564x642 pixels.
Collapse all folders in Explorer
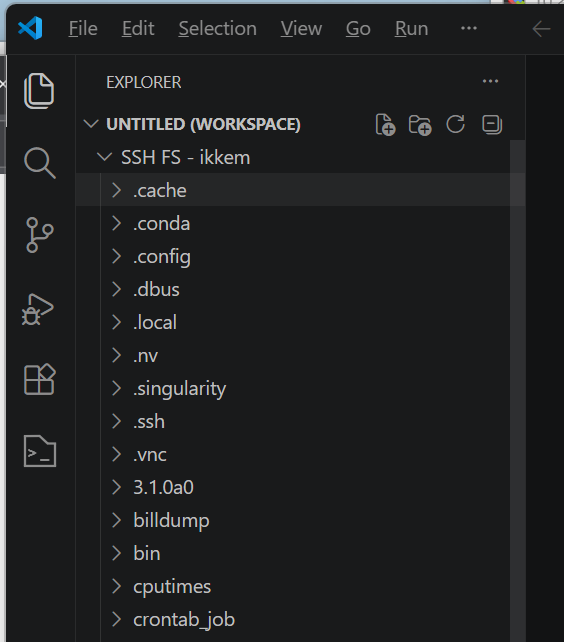[492, 124]
